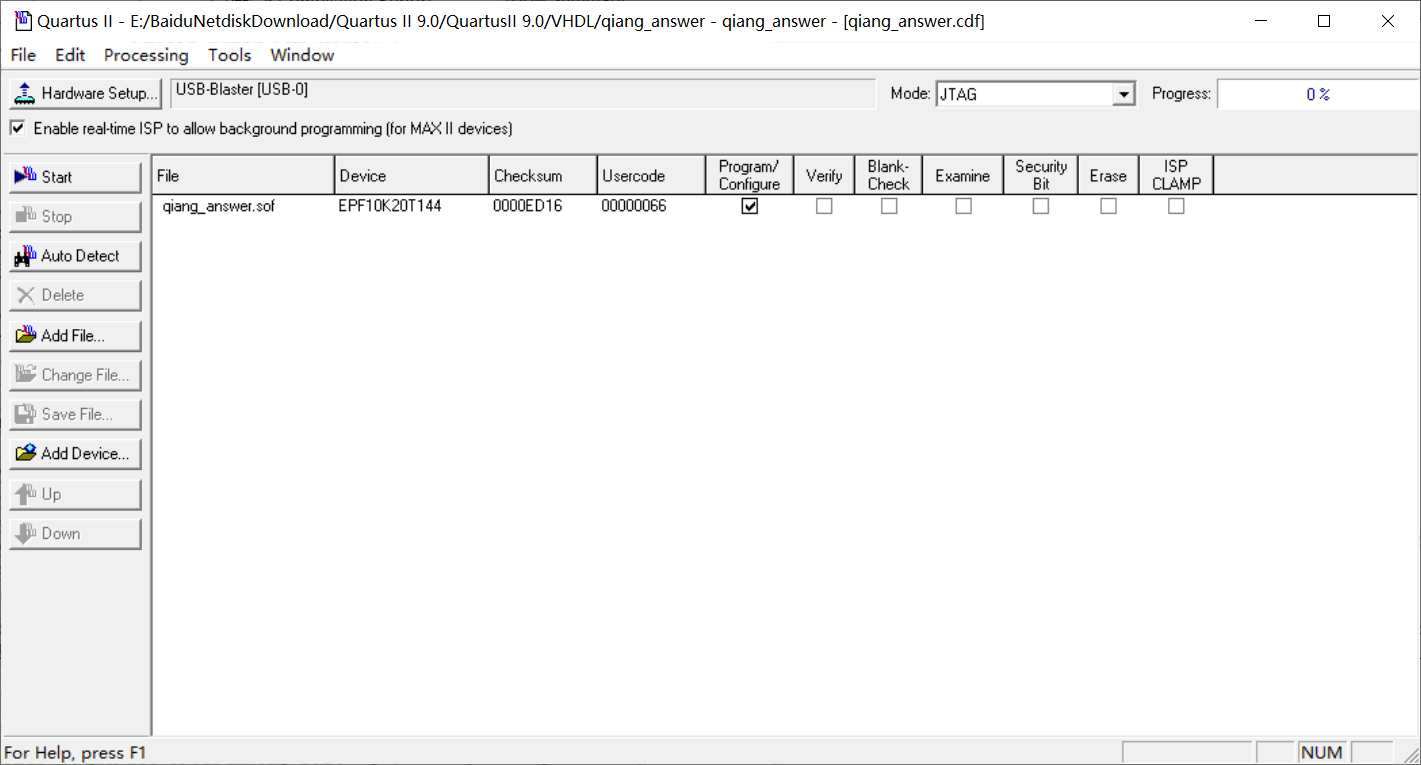Enable Examine checkbox for qiang_answer.sof
The width and height of the screenshot is (1421, 765).
[x=963, y=206]
